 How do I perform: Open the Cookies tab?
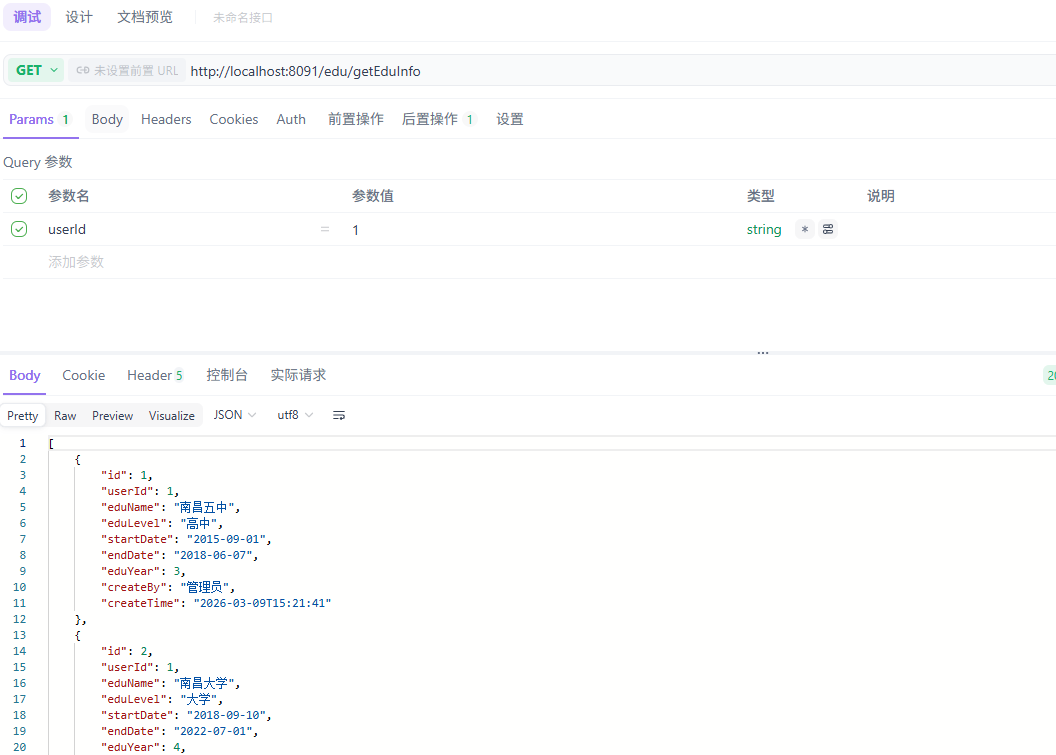(x=234, y=119)
